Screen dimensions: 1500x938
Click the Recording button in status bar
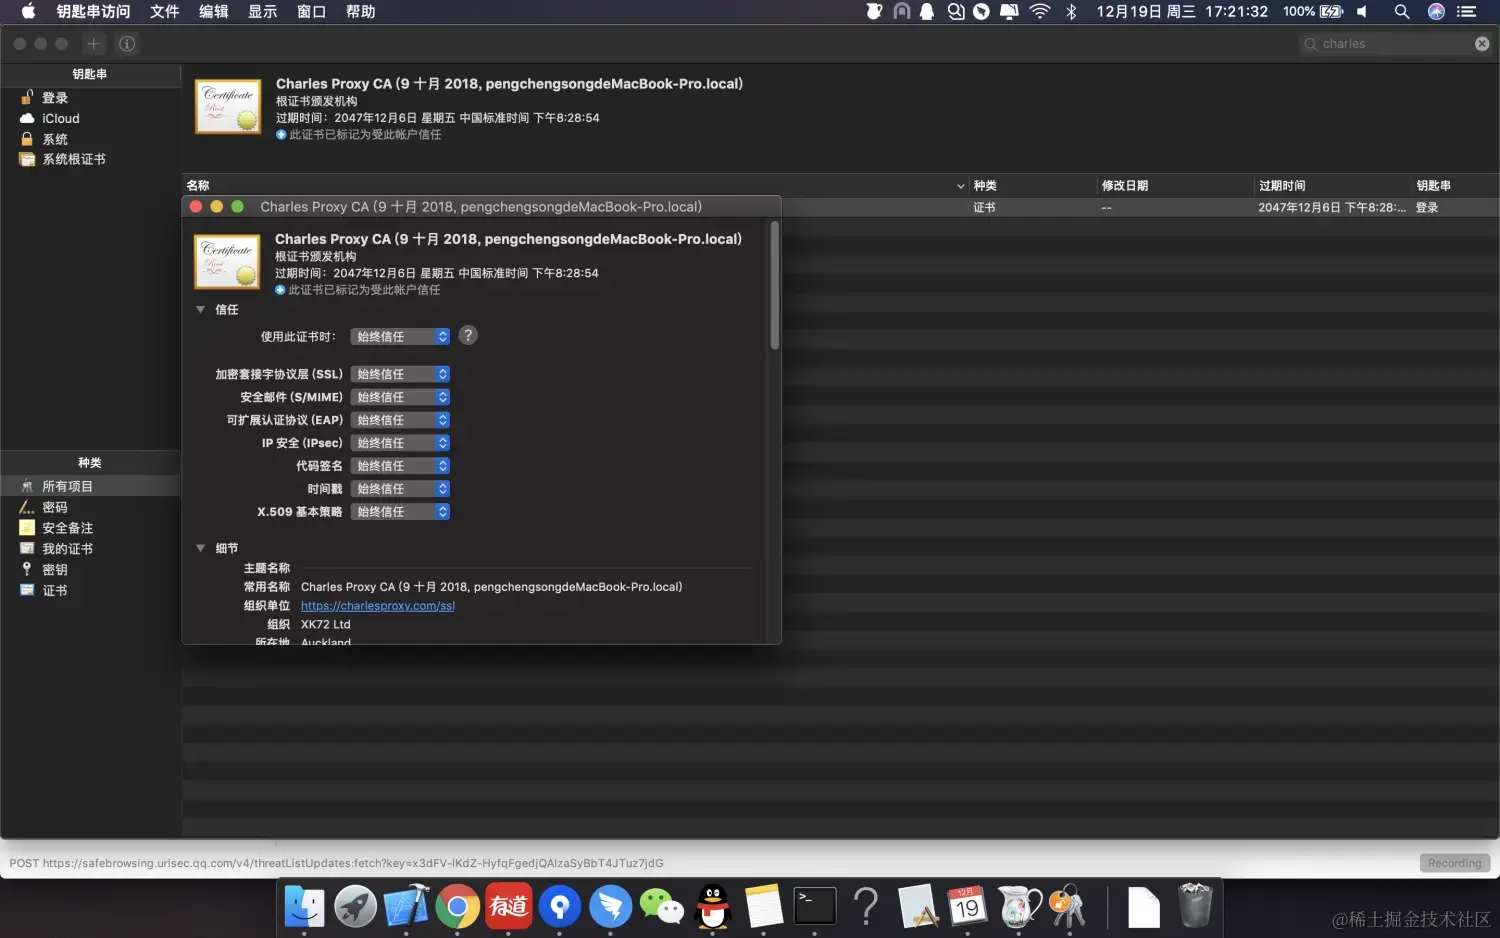coord(1454,863)
